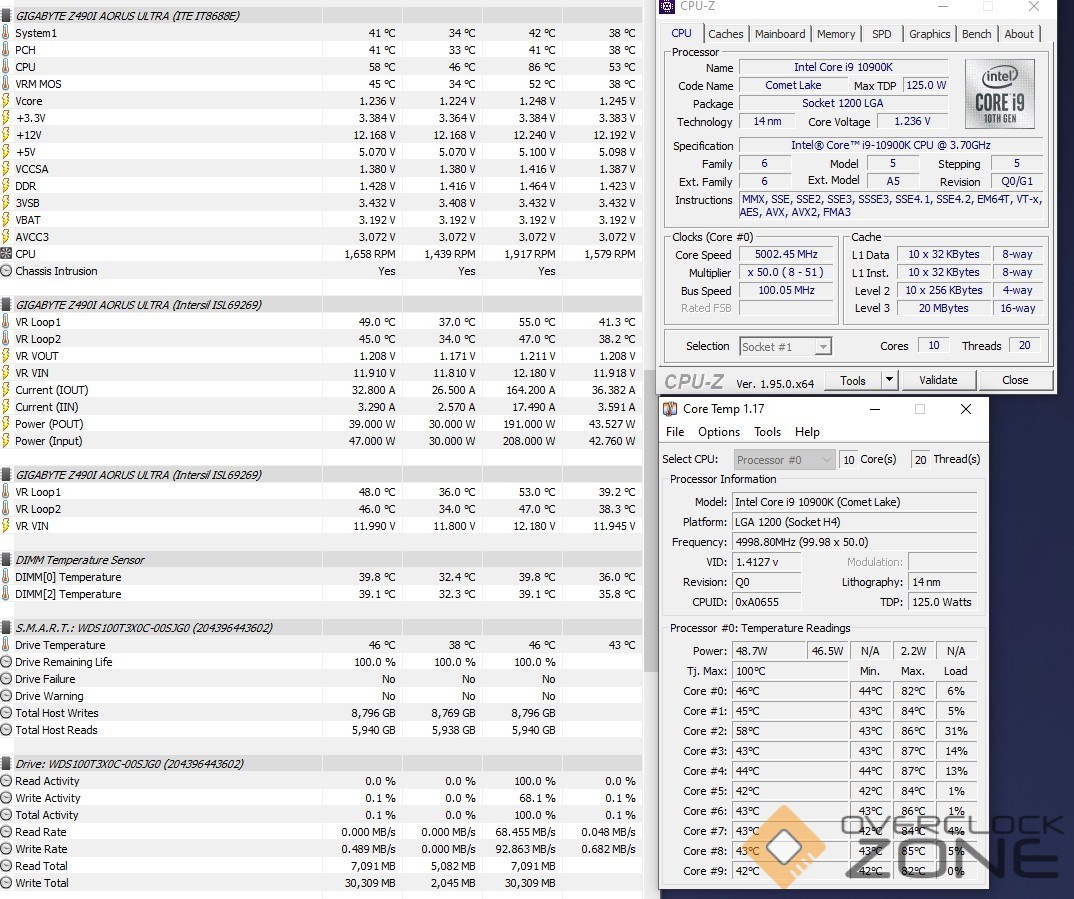Click the Drive Failure status icon
The width and height of the screenshot is (1074, 899).
[x=6, y=679]
